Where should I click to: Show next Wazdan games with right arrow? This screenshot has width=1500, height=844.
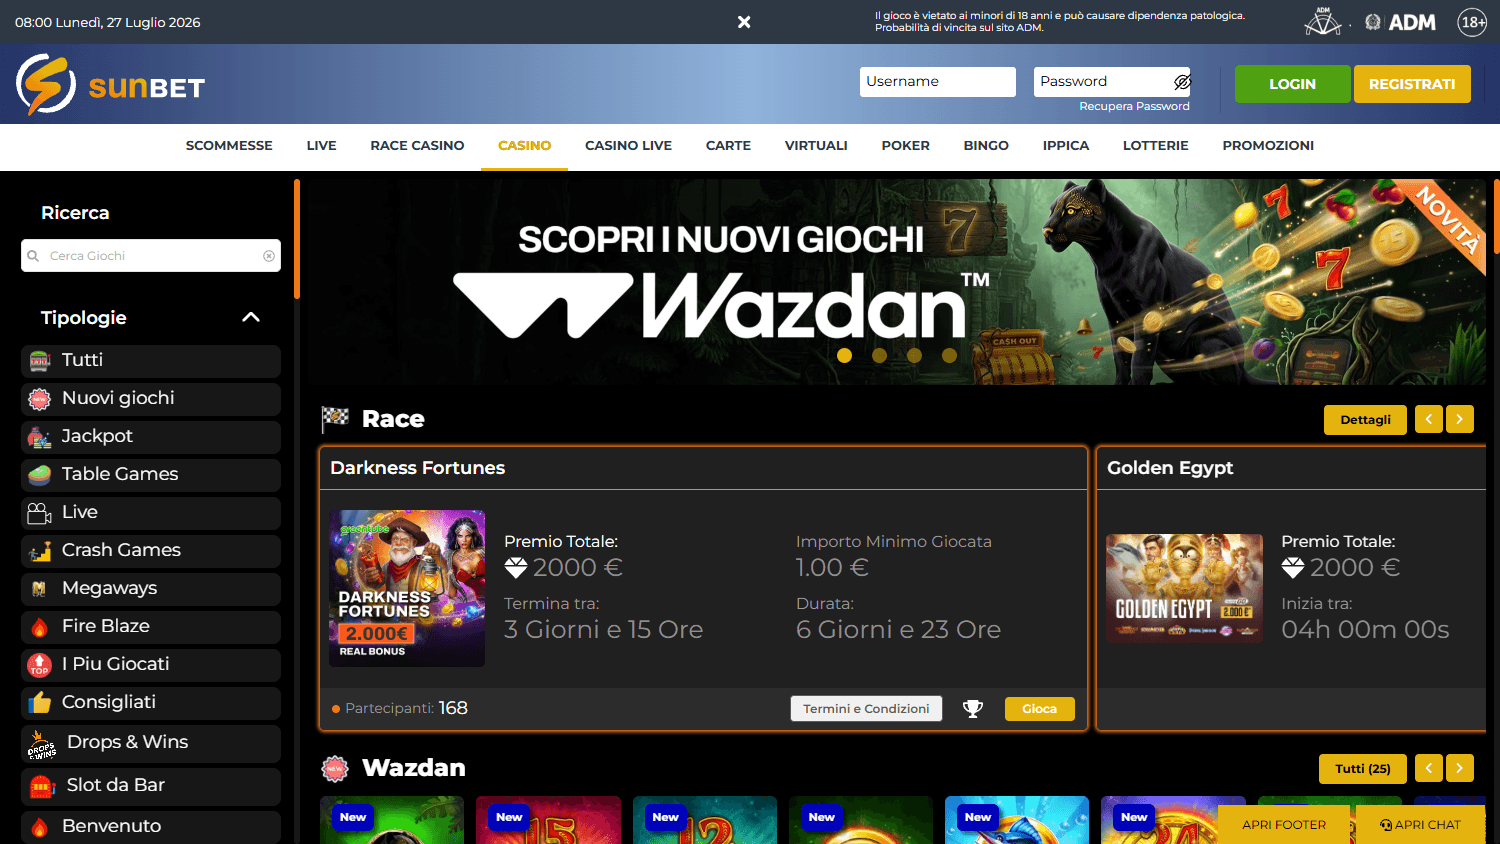point(1460,769)
